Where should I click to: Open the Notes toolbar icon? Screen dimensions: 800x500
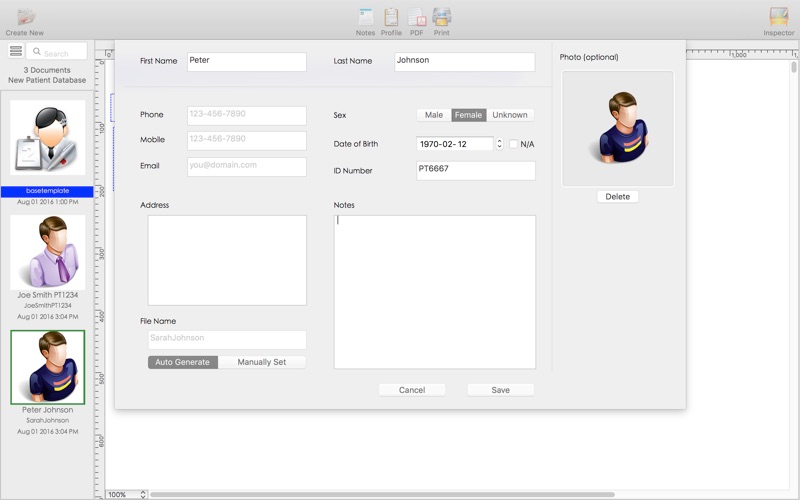(365, 17)
